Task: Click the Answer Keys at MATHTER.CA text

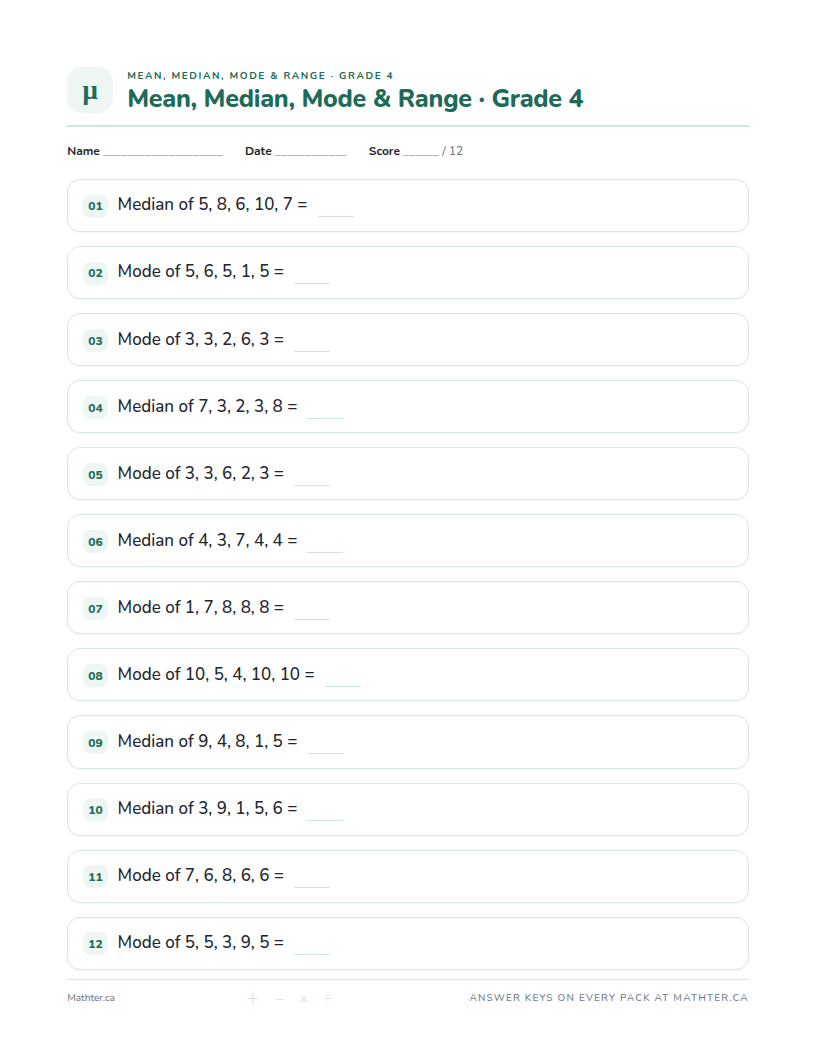Action: [x=609, y=997]
